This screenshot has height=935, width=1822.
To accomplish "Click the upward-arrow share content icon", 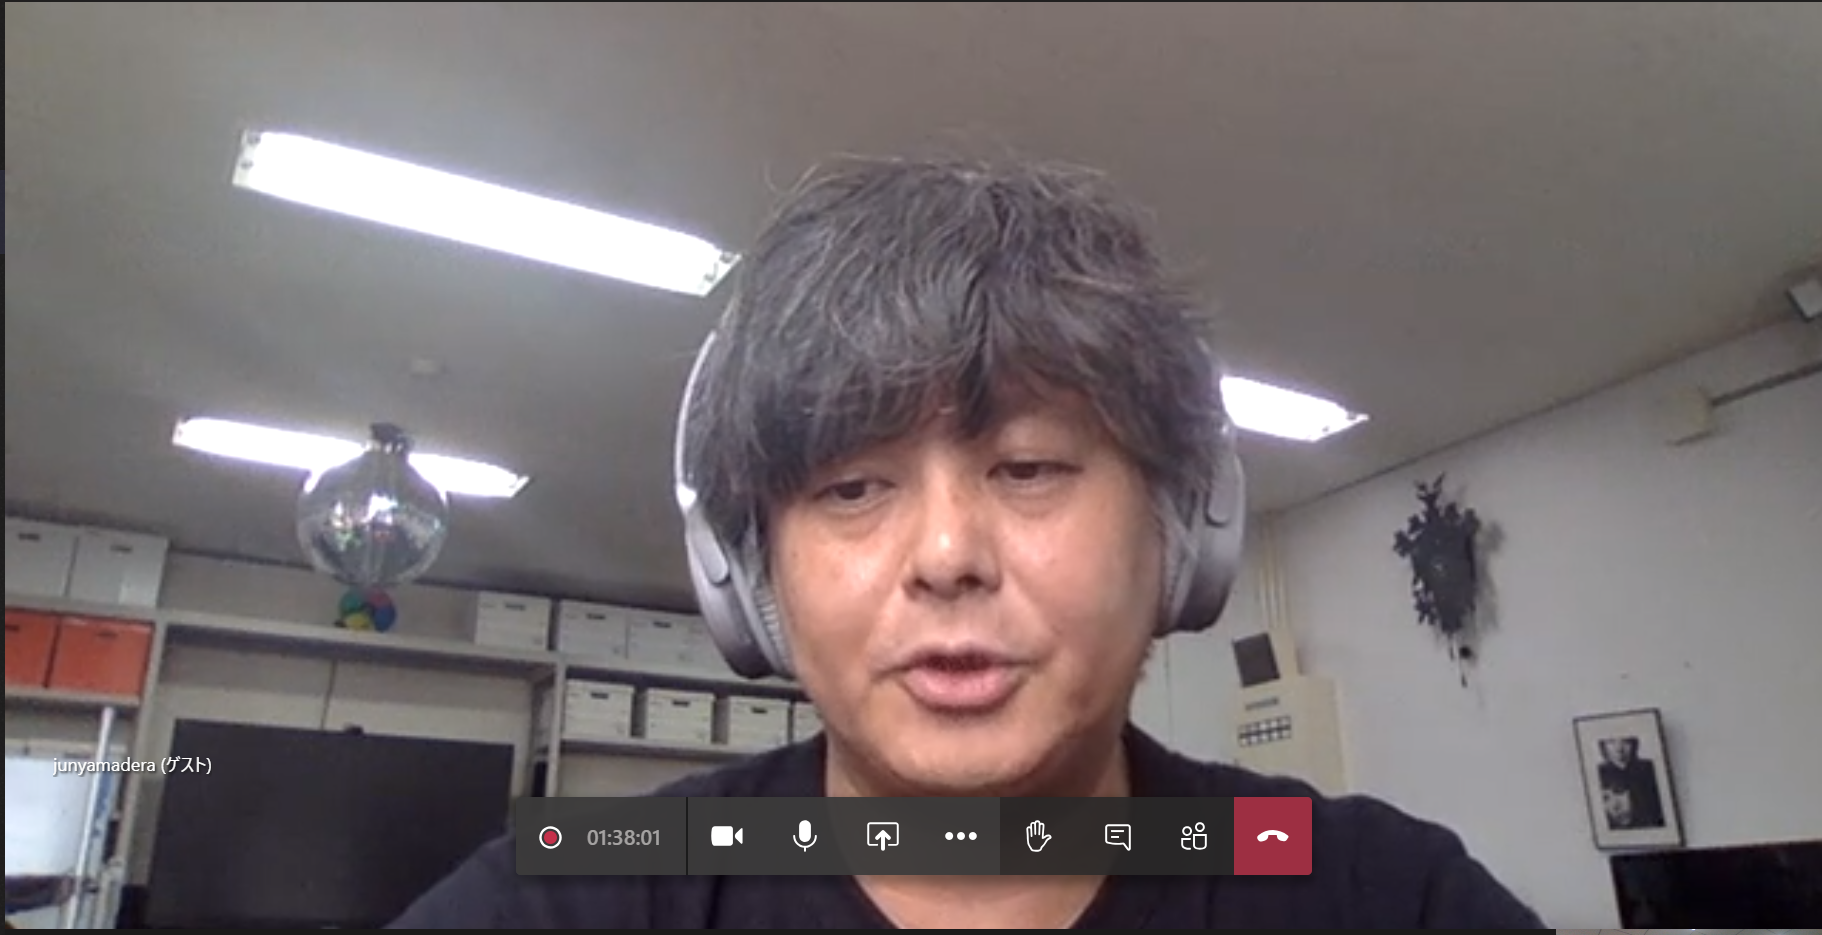I will 882,836.
